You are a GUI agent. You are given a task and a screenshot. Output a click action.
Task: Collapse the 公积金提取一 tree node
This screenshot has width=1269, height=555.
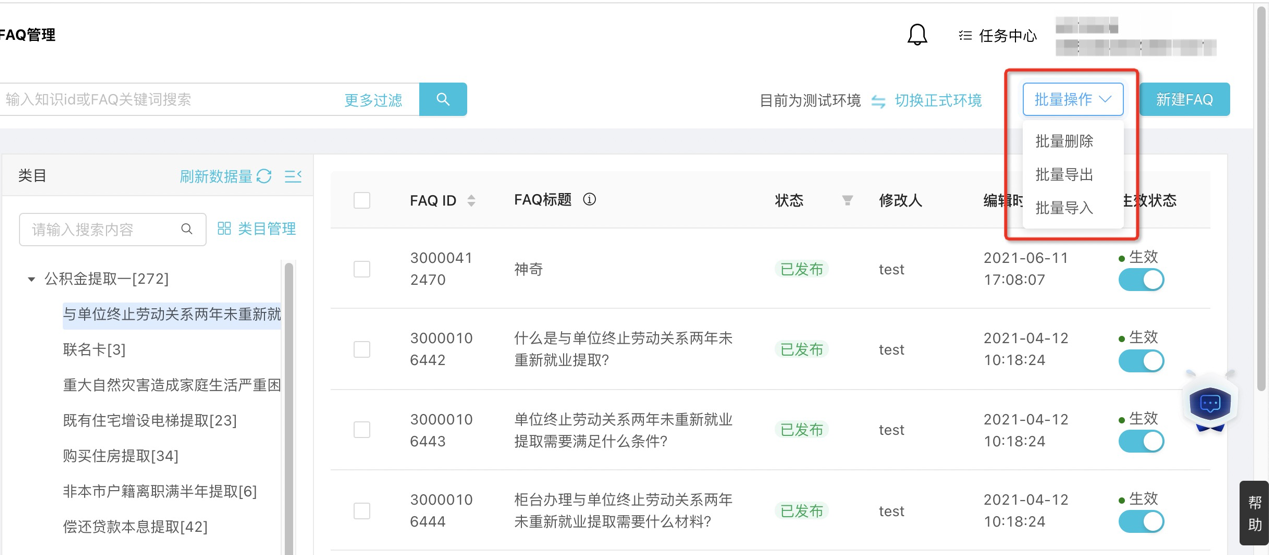(x=31, y=279)
